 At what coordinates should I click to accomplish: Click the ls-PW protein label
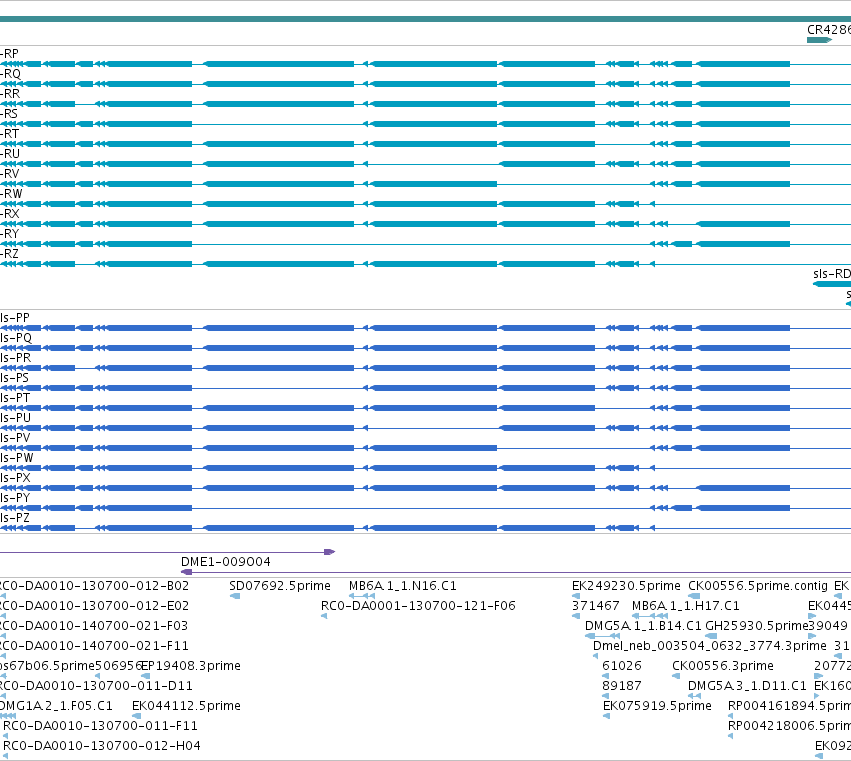(17, 458)
